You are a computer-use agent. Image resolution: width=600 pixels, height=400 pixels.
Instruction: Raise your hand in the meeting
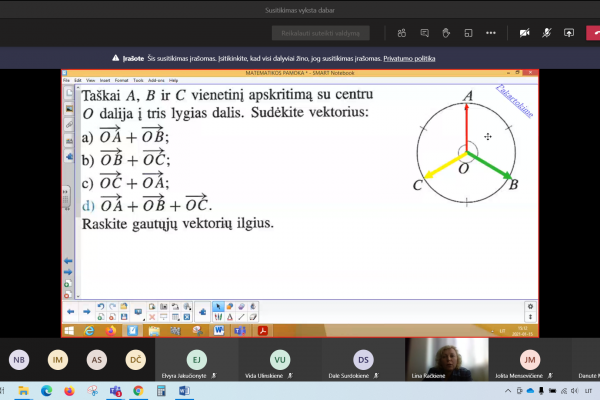pos(446,33)
